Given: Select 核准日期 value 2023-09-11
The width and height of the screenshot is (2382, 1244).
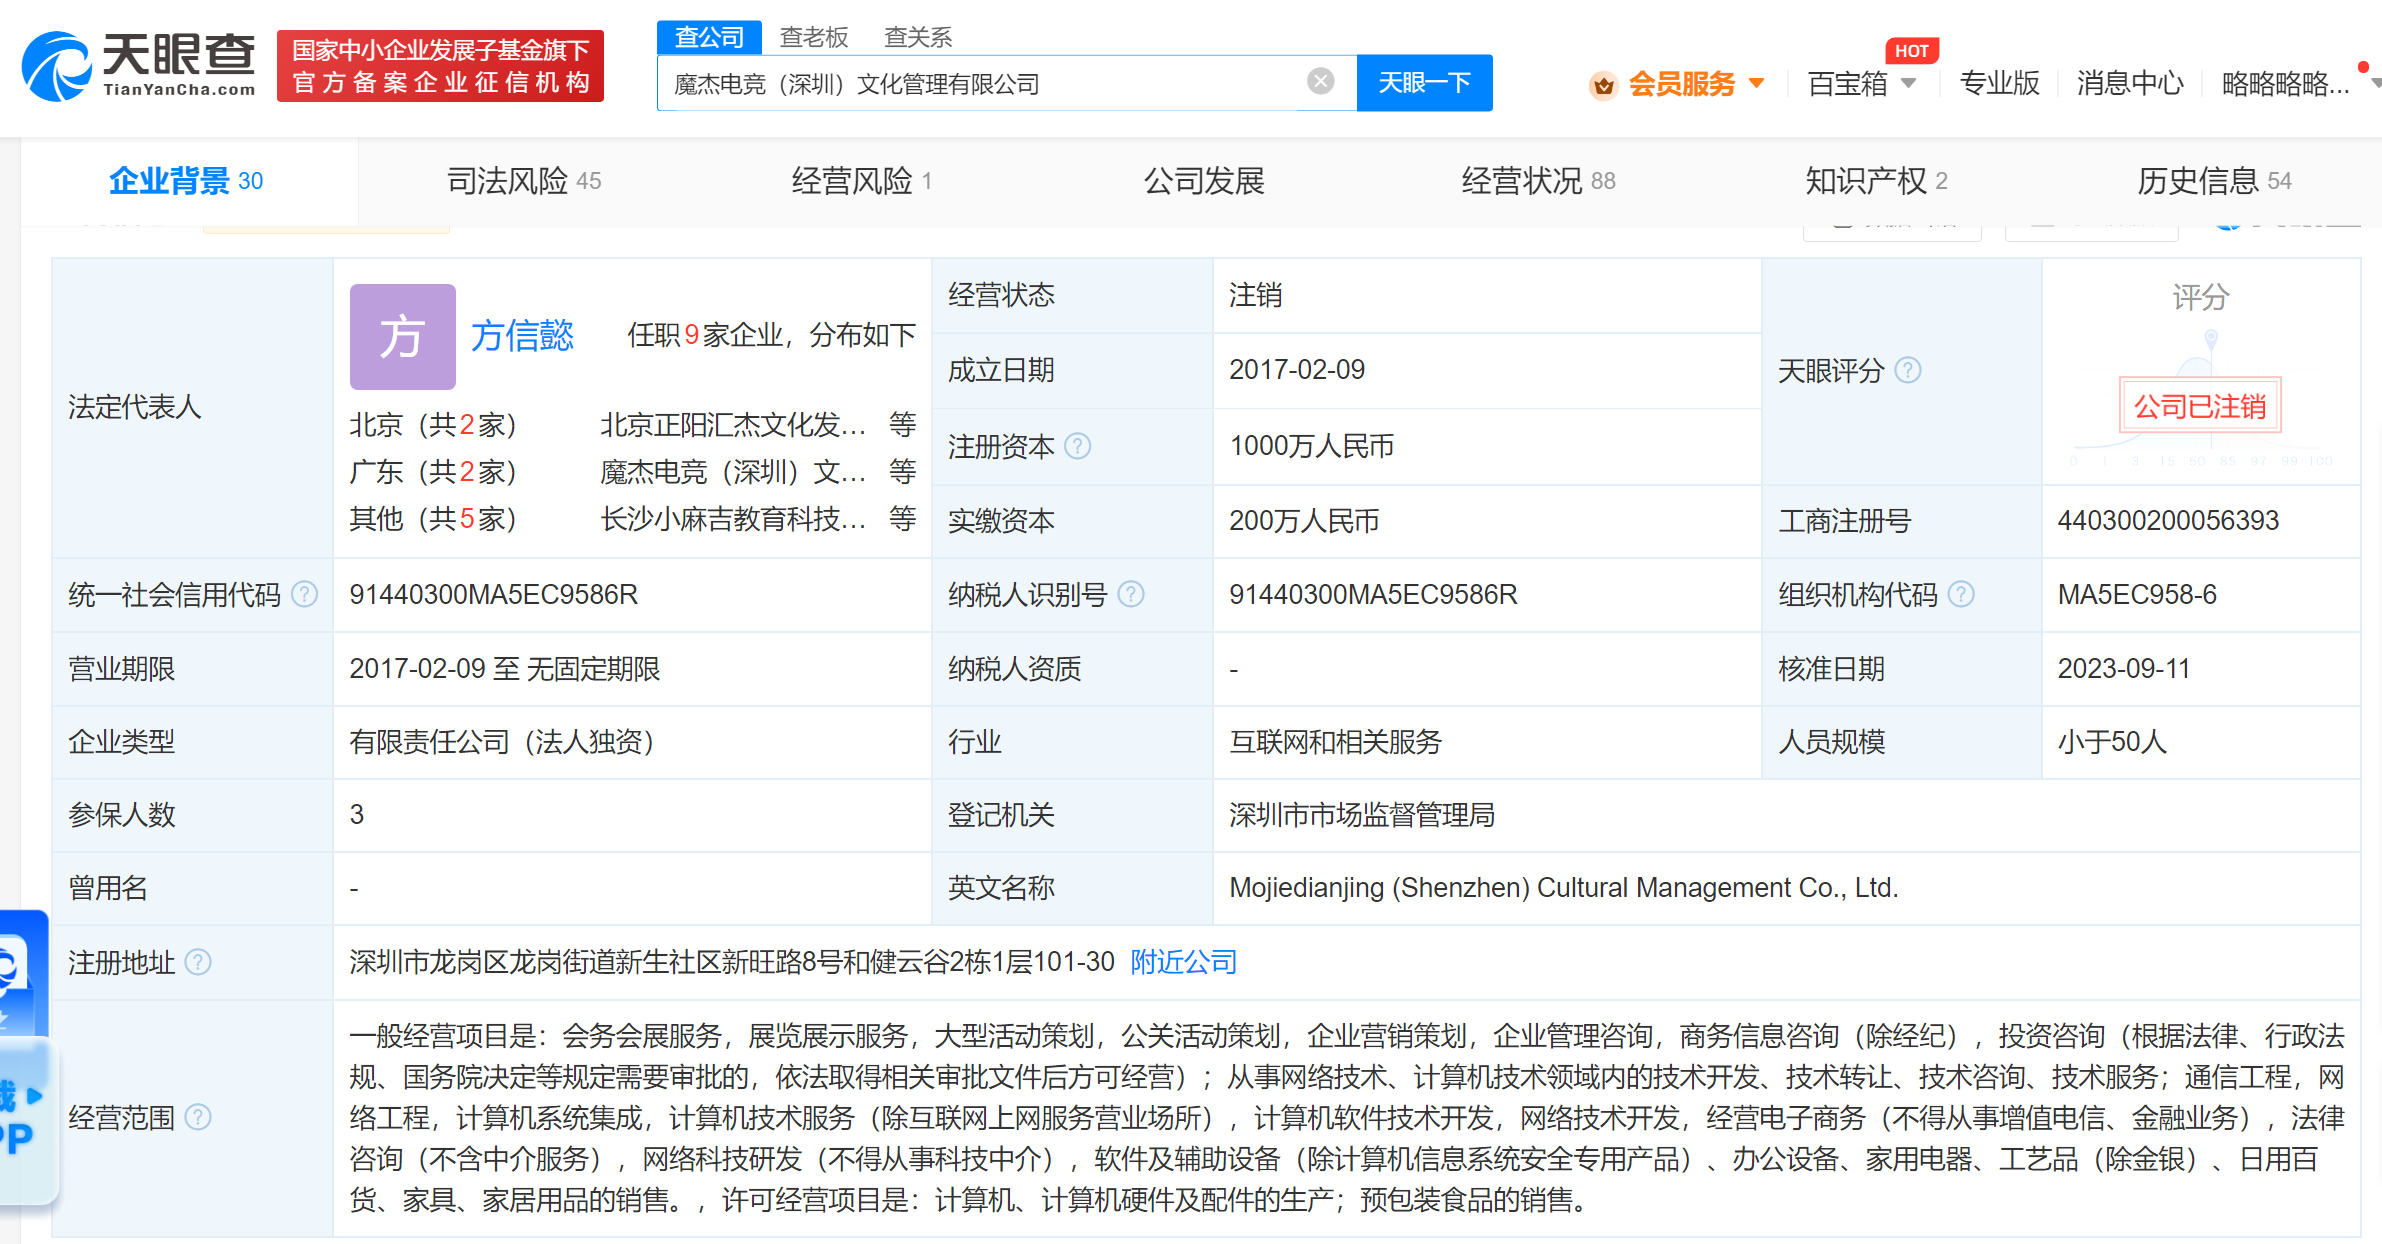Looking at the screenshot, I should point(2124,668).
